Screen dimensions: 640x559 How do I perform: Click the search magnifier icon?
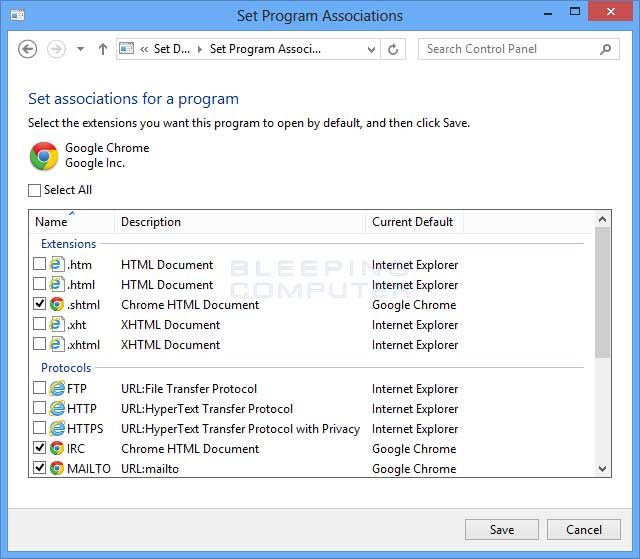coord(606,49)
